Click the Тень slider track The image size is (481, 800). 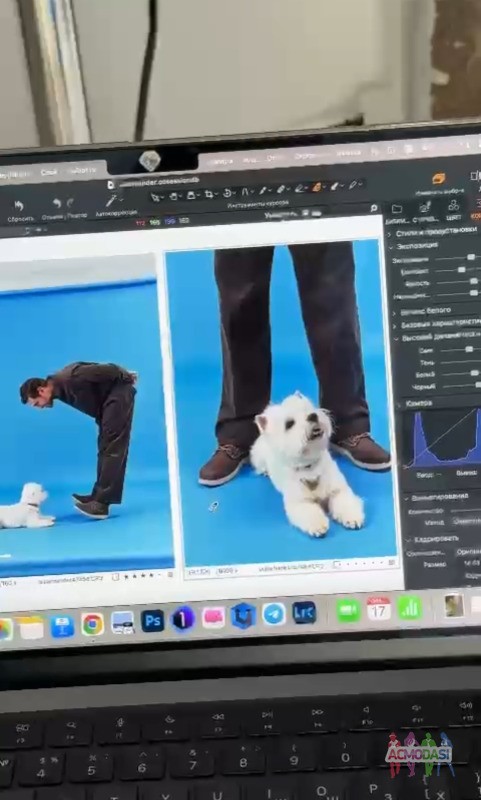click(x=461, y=362)
